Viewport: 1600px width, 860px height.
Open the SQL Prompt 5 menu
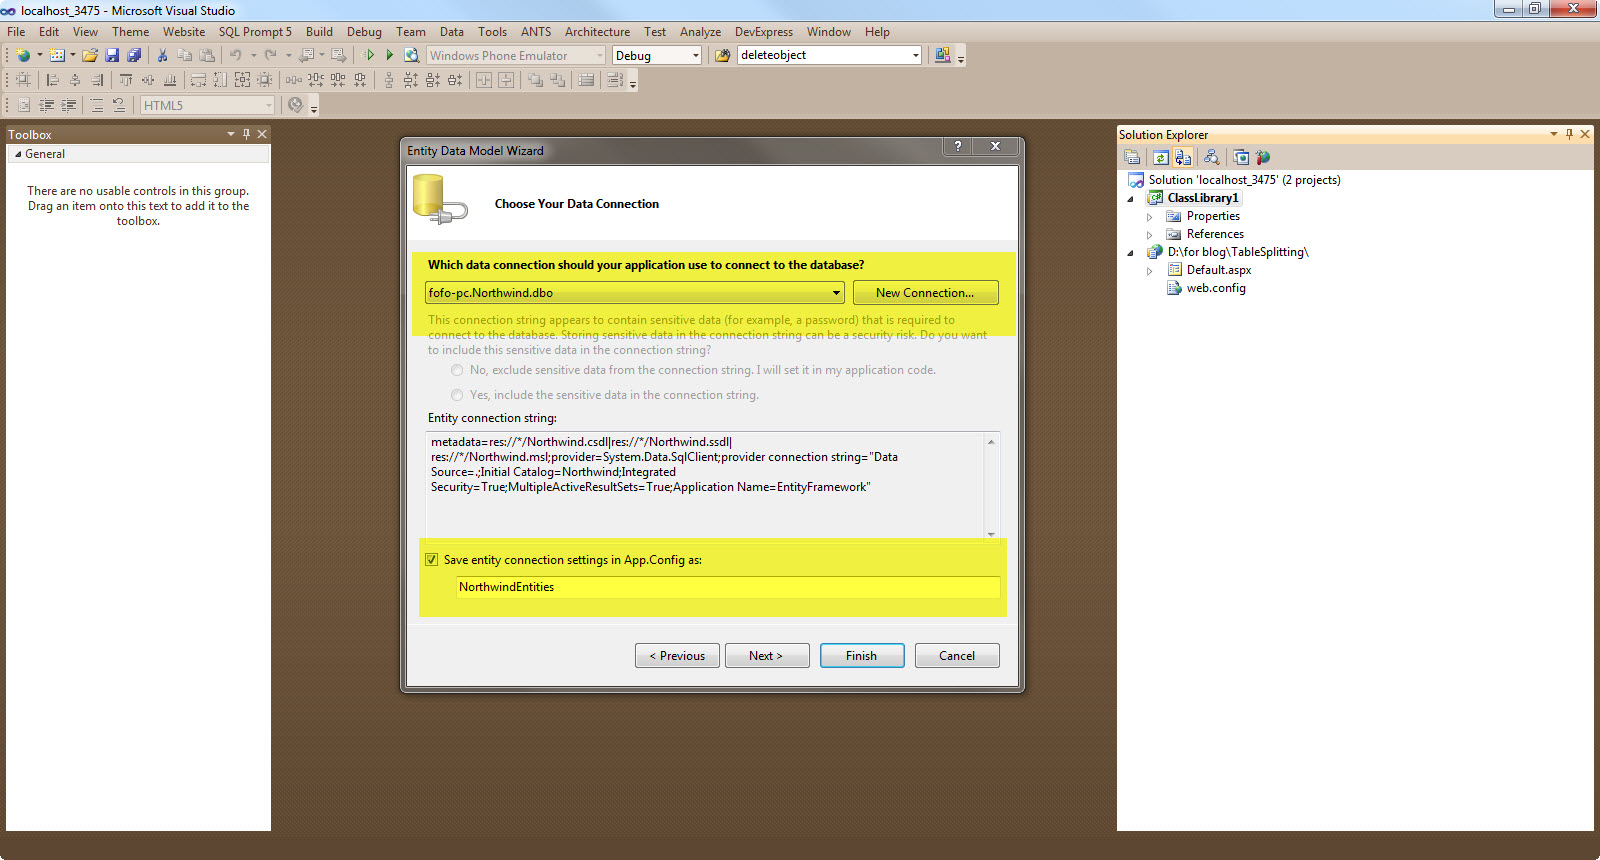[x=255, y=32]
